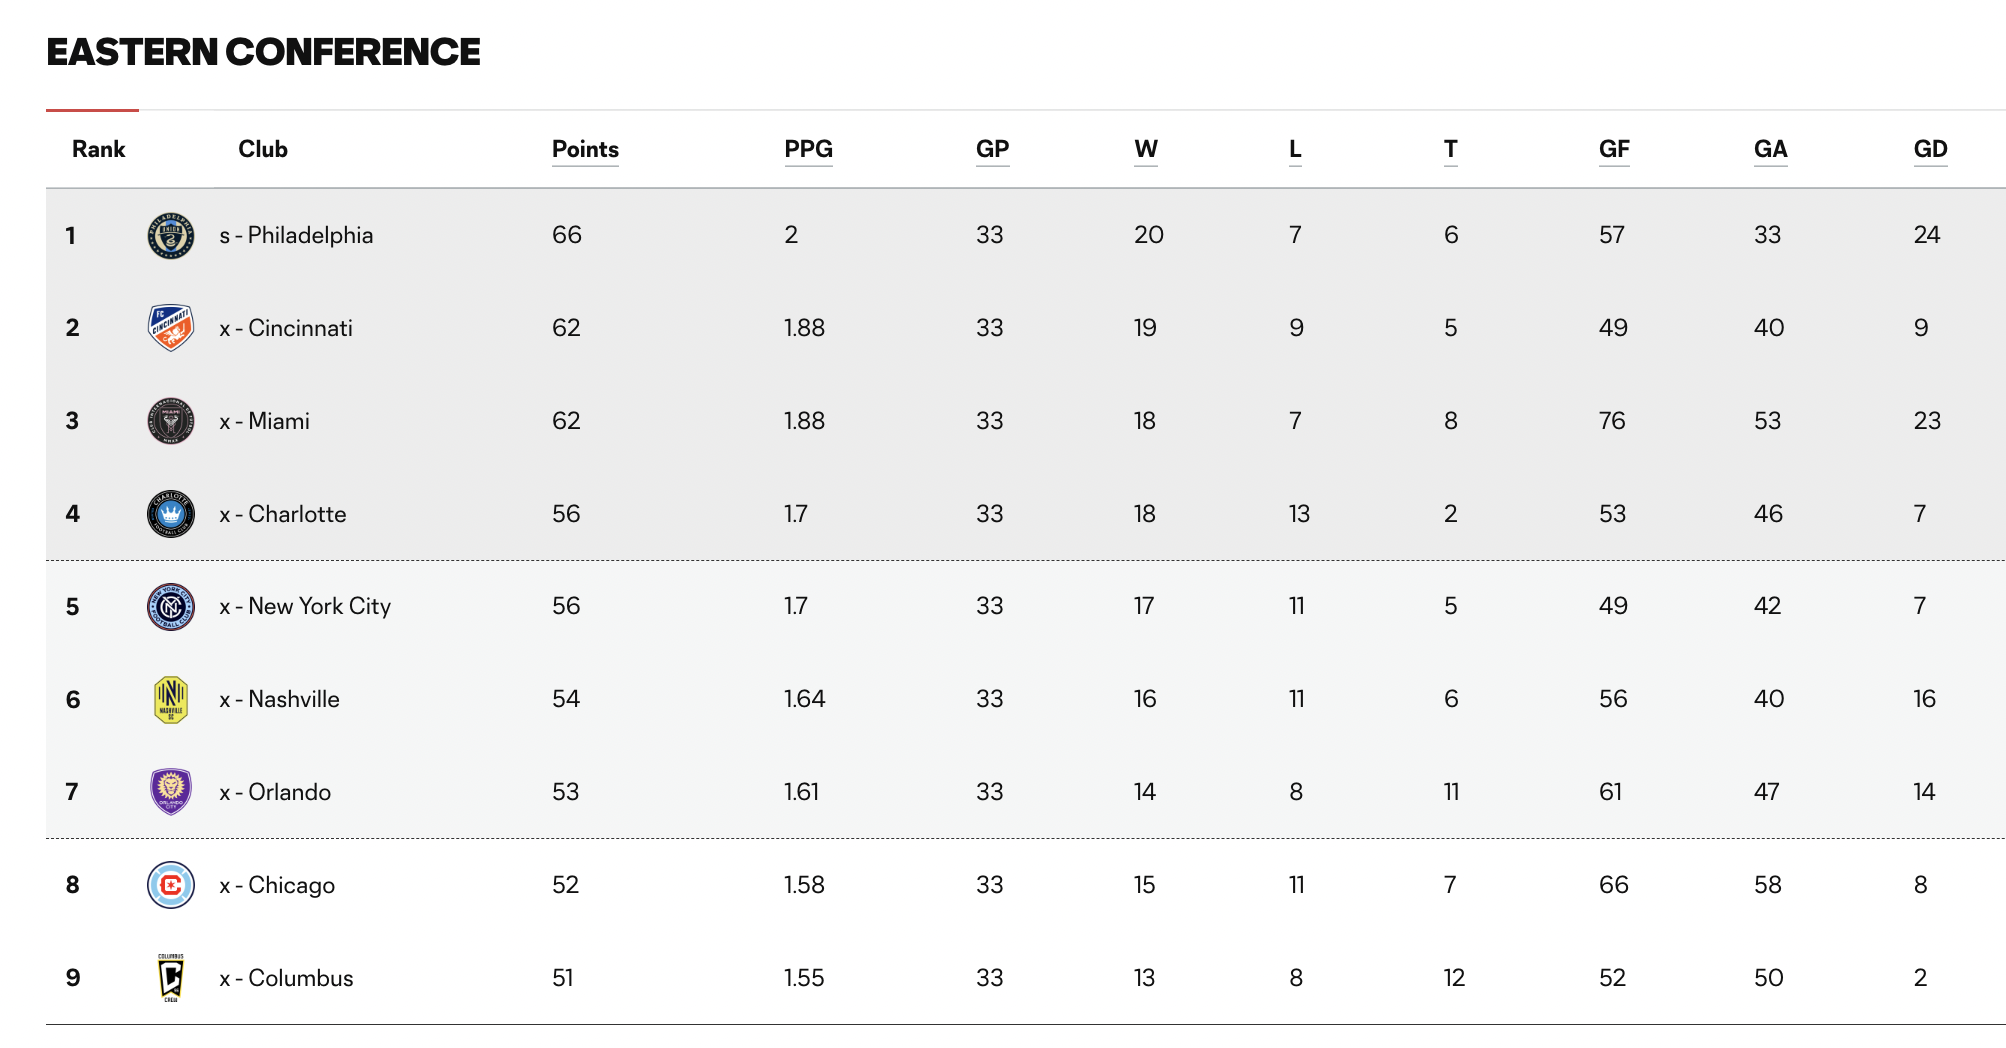
Task: Click the Inter Miami club logo
Action: click(x=171, y=421)
